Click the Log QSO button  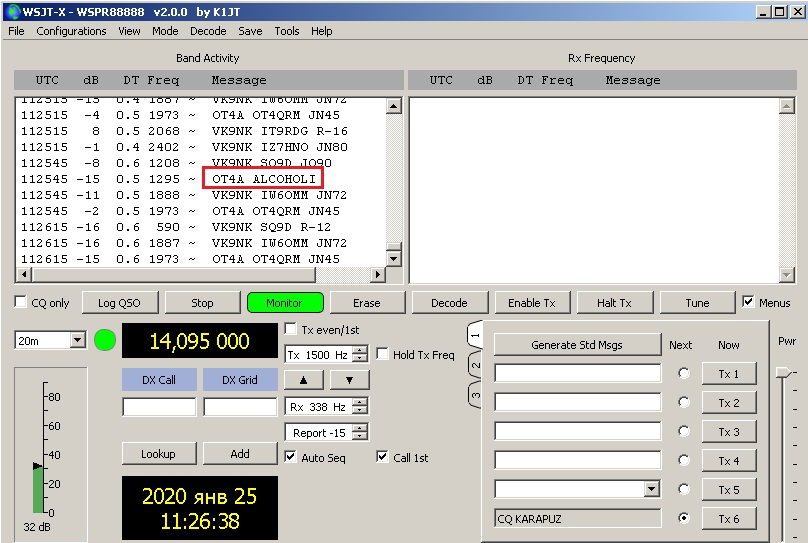[x=119, y=303]
